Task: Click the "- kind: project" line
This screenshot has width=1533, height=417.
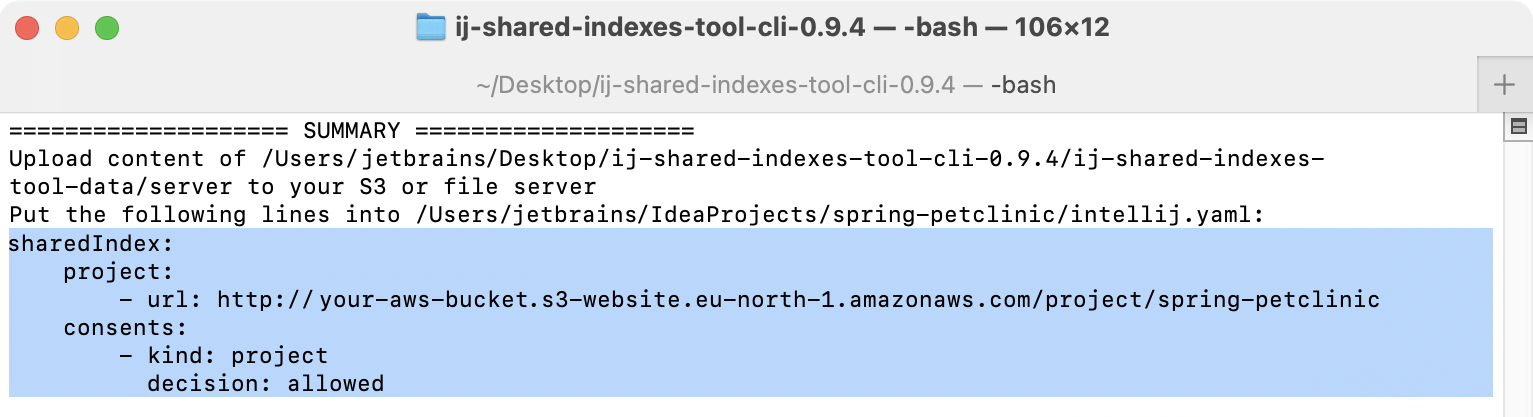Action: click(x=223, y=355)
